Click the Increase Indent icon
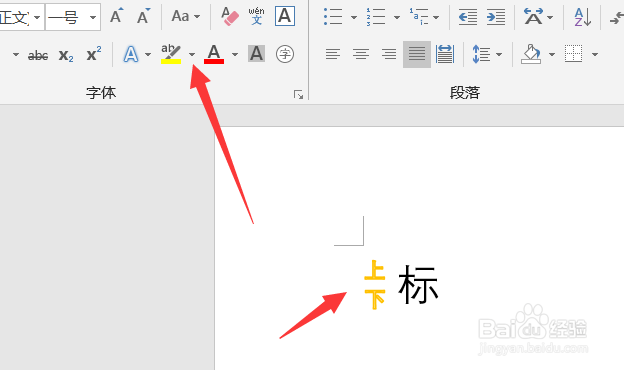This screenshot has height=370, width=624. (x=496, y=17)
